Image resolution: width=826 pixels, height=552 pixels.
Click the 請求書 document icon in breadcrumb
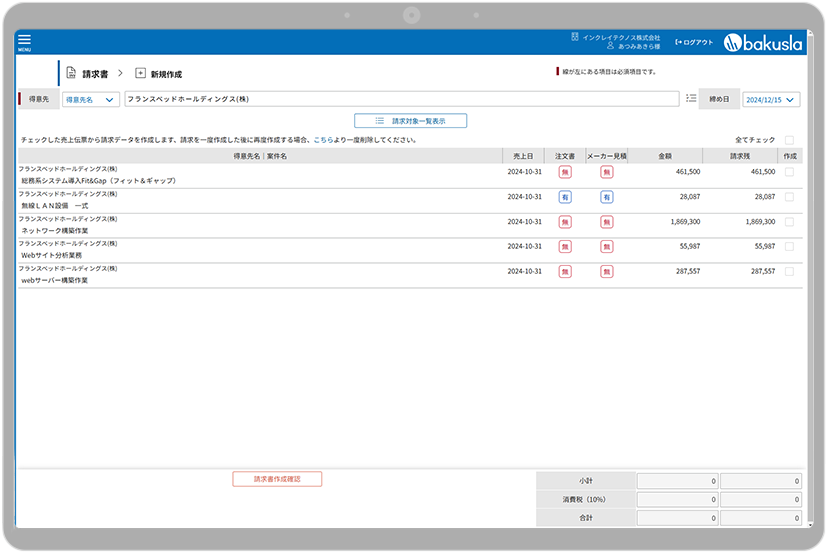[71, 74]
